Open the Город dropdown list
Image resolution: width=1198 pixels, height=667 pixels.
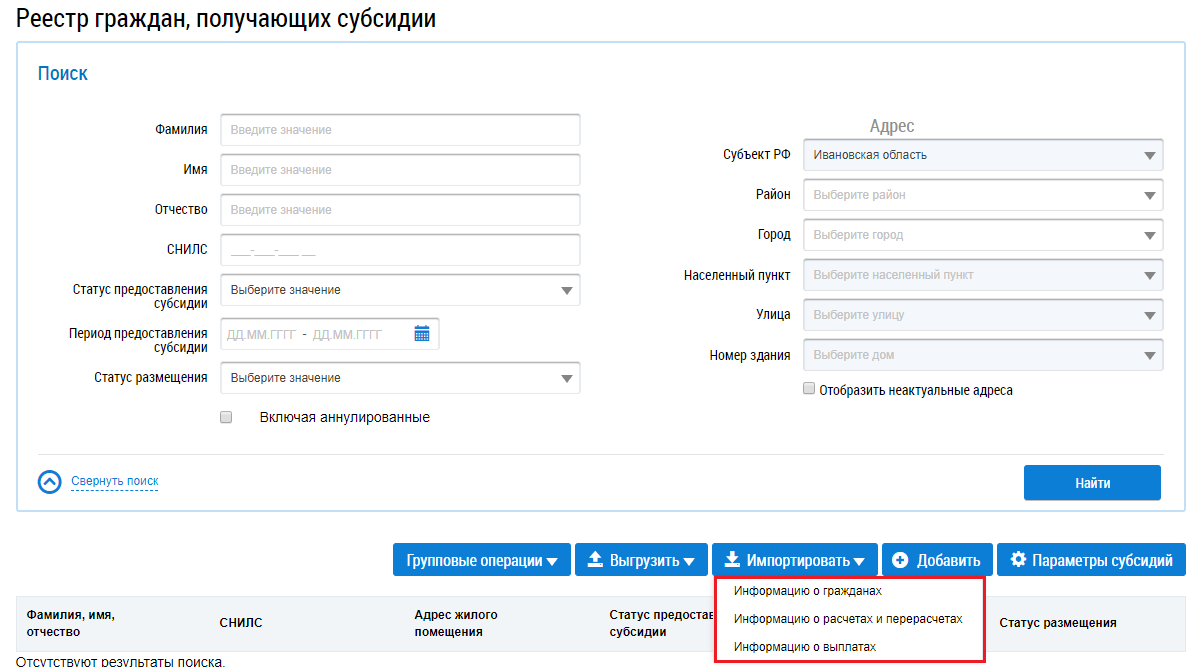(982, 235)
